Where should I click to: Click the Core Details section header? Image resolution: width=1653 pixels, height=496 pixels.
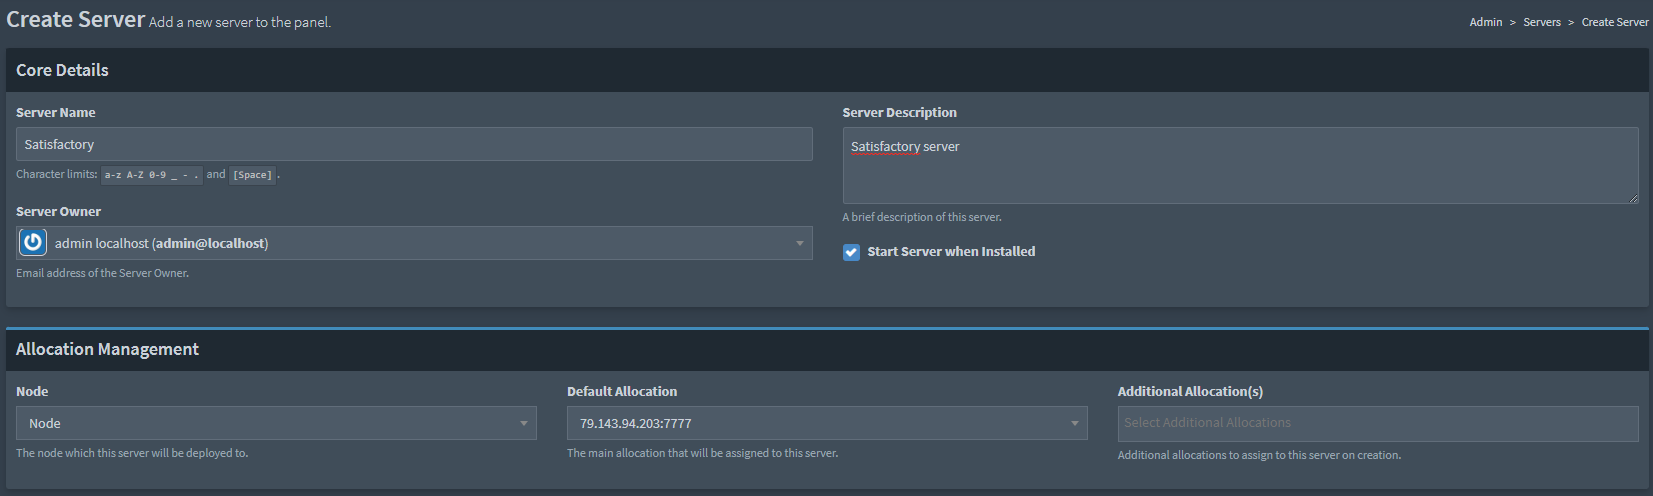(62, 70)
